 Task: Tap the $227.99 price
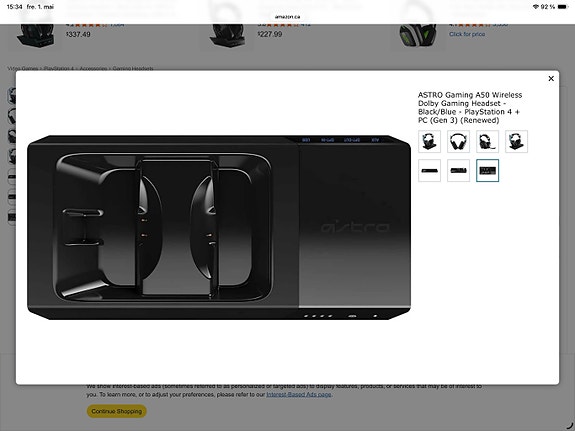pyautogui.click(x=270, y=34)
